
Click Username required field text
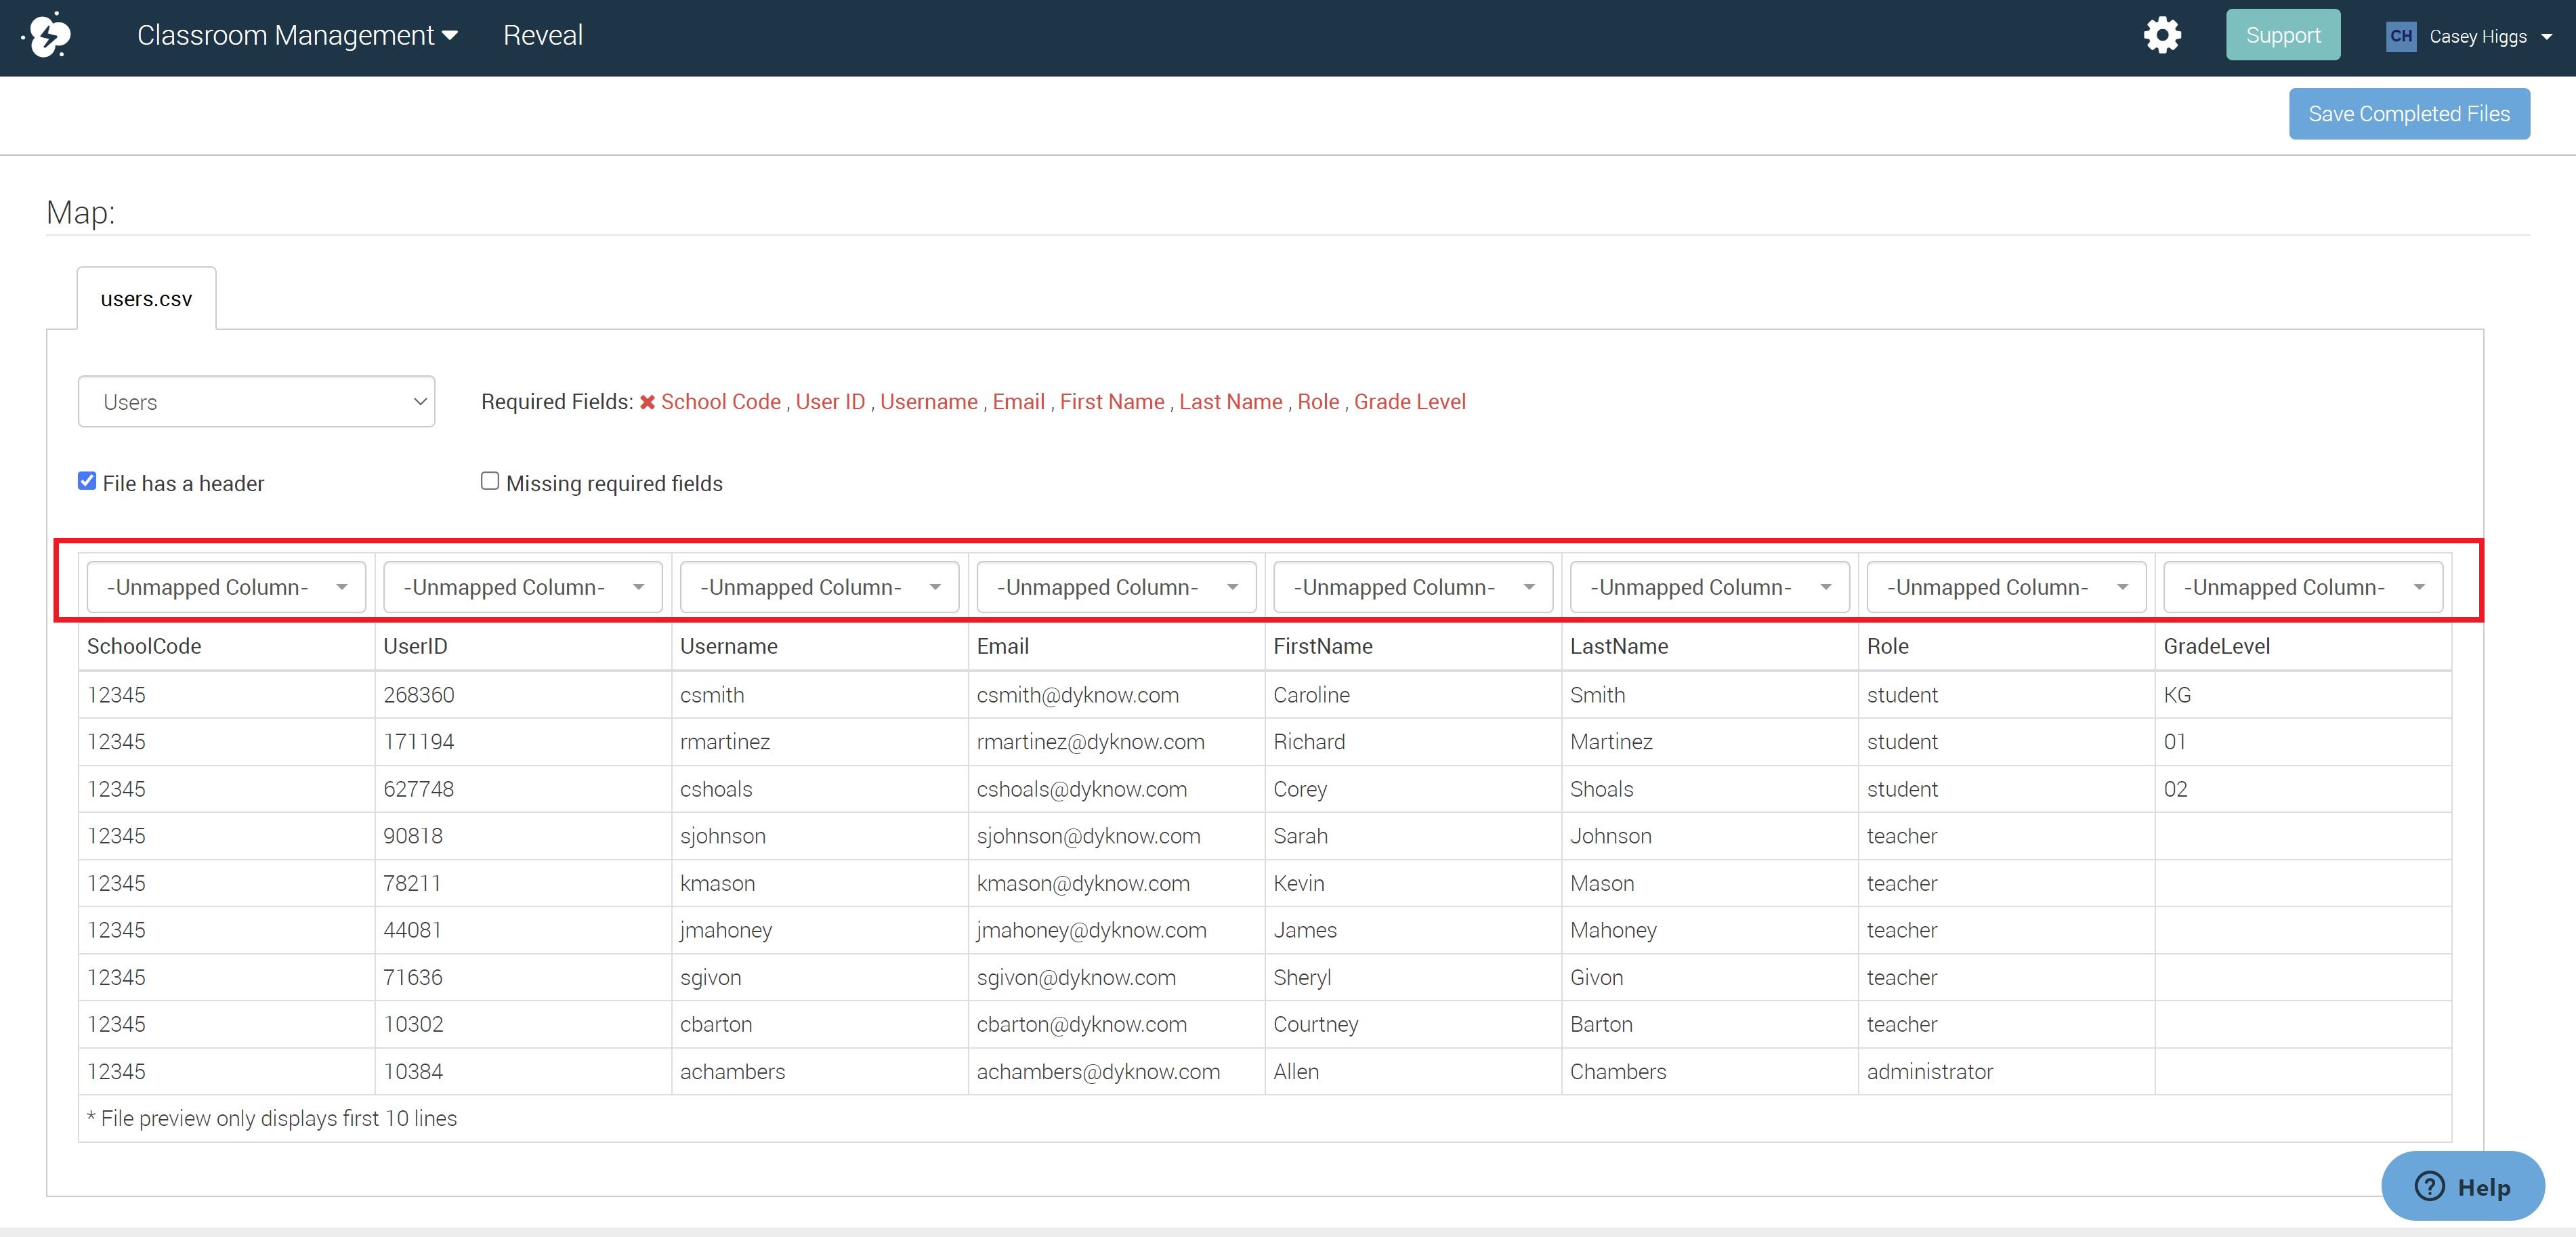(x=929, y=401)
